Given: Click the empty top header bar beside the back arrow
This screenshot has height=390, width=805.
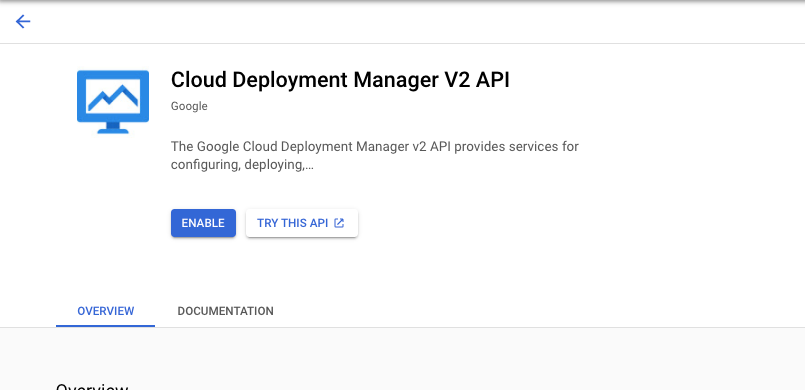Looking at the screenshot, I should [x=411, y=22].
